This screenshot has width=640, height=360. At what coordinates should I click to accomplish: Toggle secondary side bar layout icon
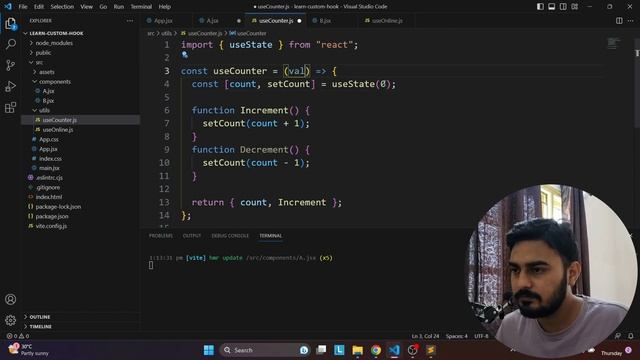pyautogui.click(x=563, y=7)
